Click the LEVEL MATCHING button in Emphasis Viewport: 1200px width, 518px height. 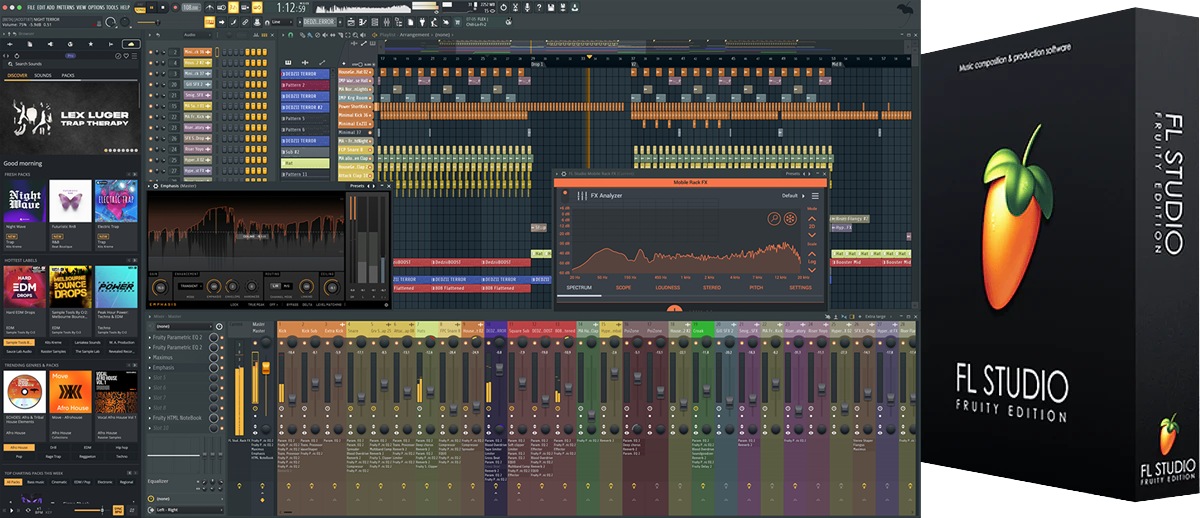(x=329, y=304)
